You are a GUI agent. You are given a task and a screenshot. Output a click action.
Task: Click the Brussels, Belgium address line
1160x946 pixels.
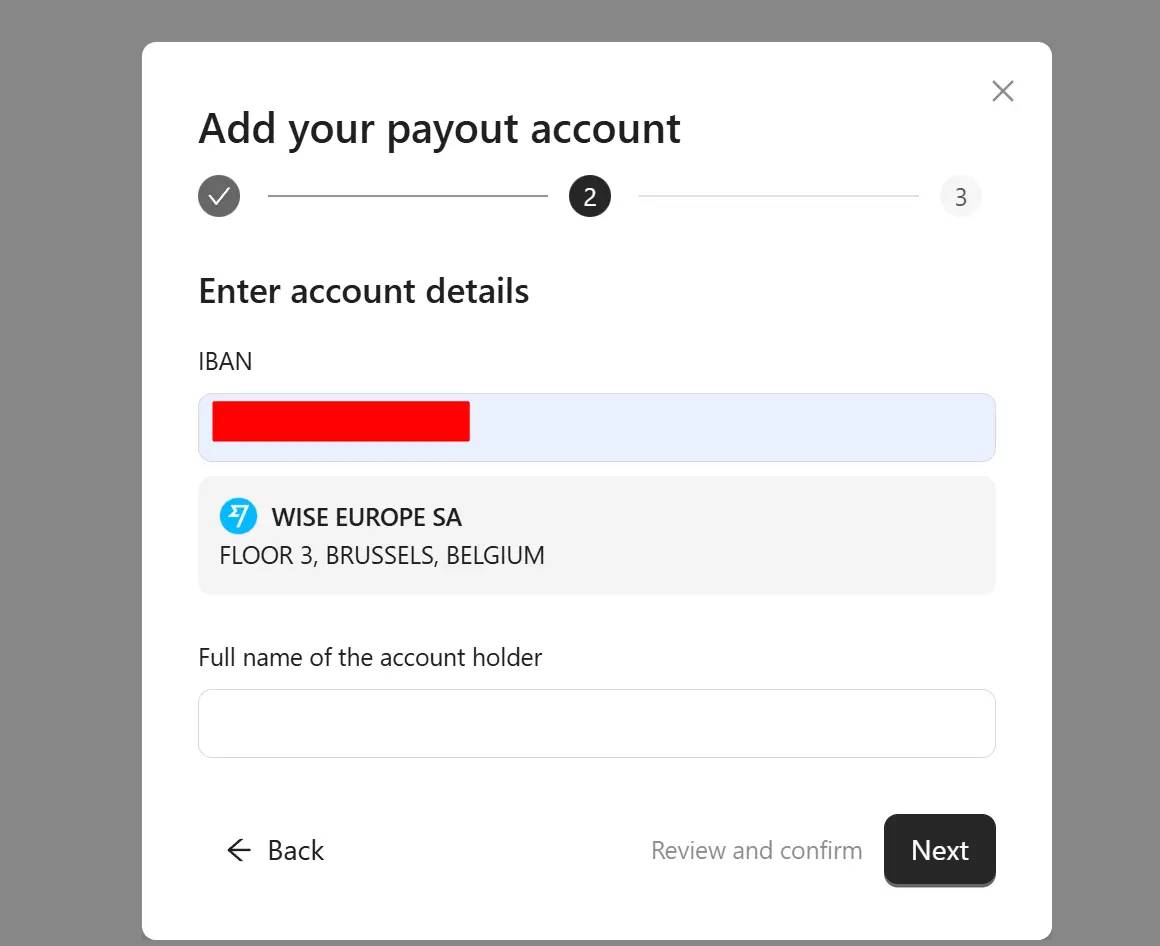pos(382,556)
